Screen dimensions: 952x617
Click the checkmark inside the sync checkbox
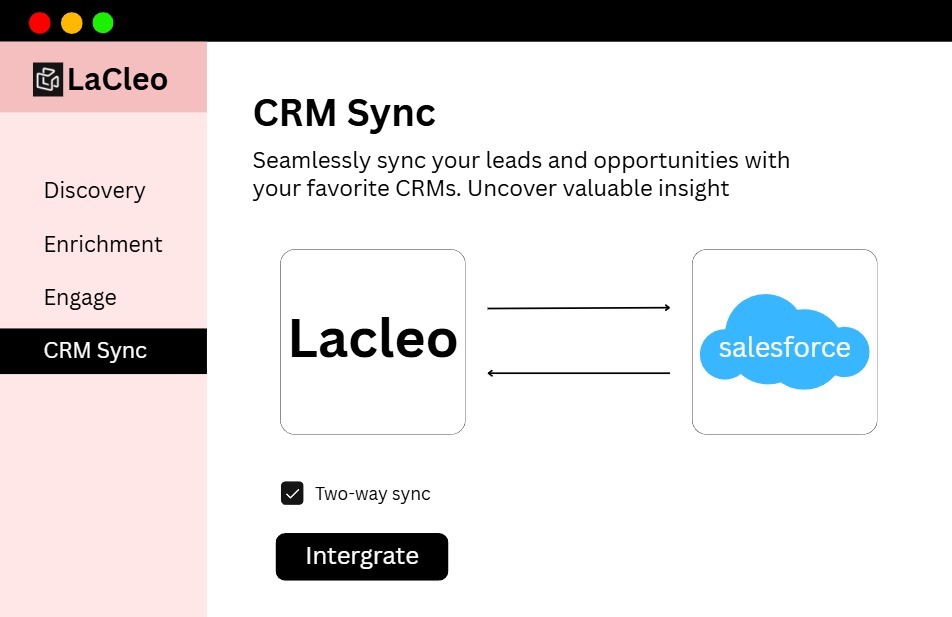coord(291,492)
